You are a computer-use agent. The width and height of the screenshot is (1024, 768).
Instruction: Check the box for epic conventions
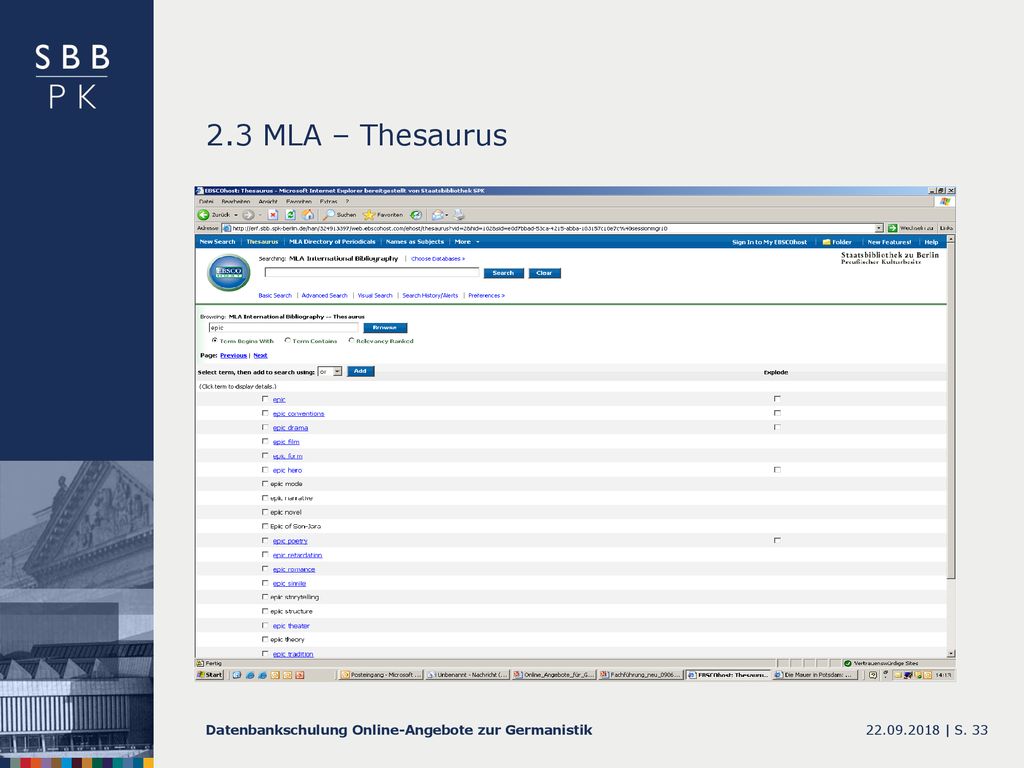point(264,413)
